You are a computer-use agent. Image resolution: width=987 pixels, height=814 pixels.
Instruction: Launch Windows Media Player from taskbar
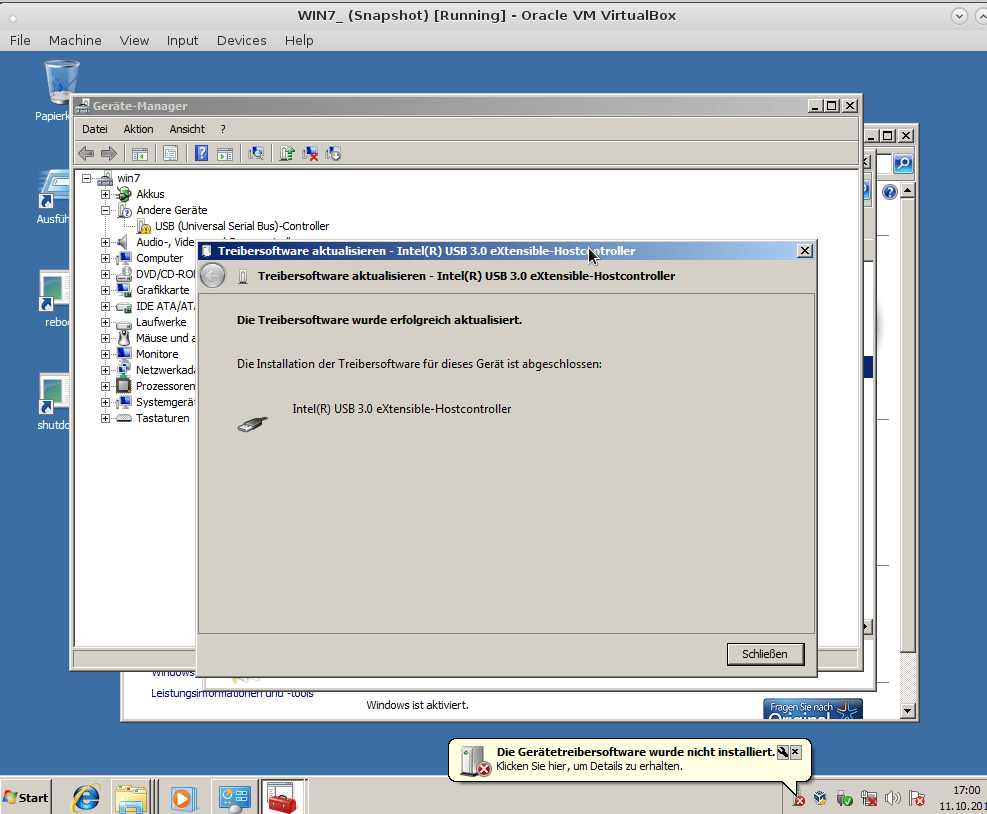point(183,798)
